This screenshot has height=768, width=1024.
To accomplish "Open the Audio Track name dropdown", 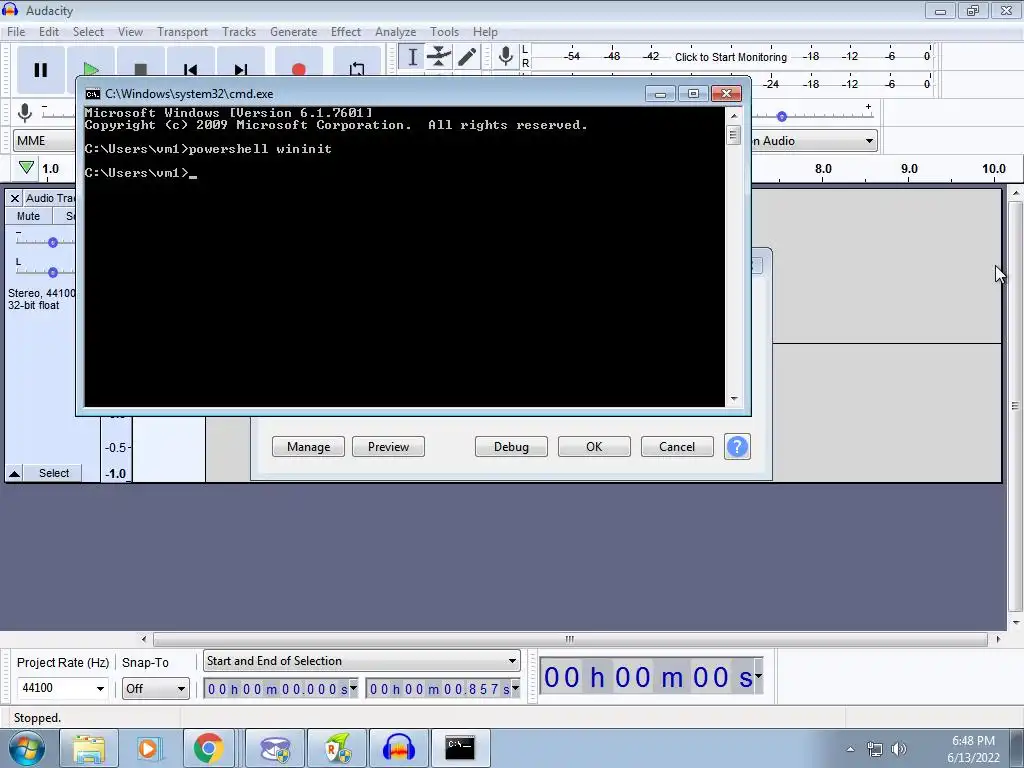I will click(50, 198).
